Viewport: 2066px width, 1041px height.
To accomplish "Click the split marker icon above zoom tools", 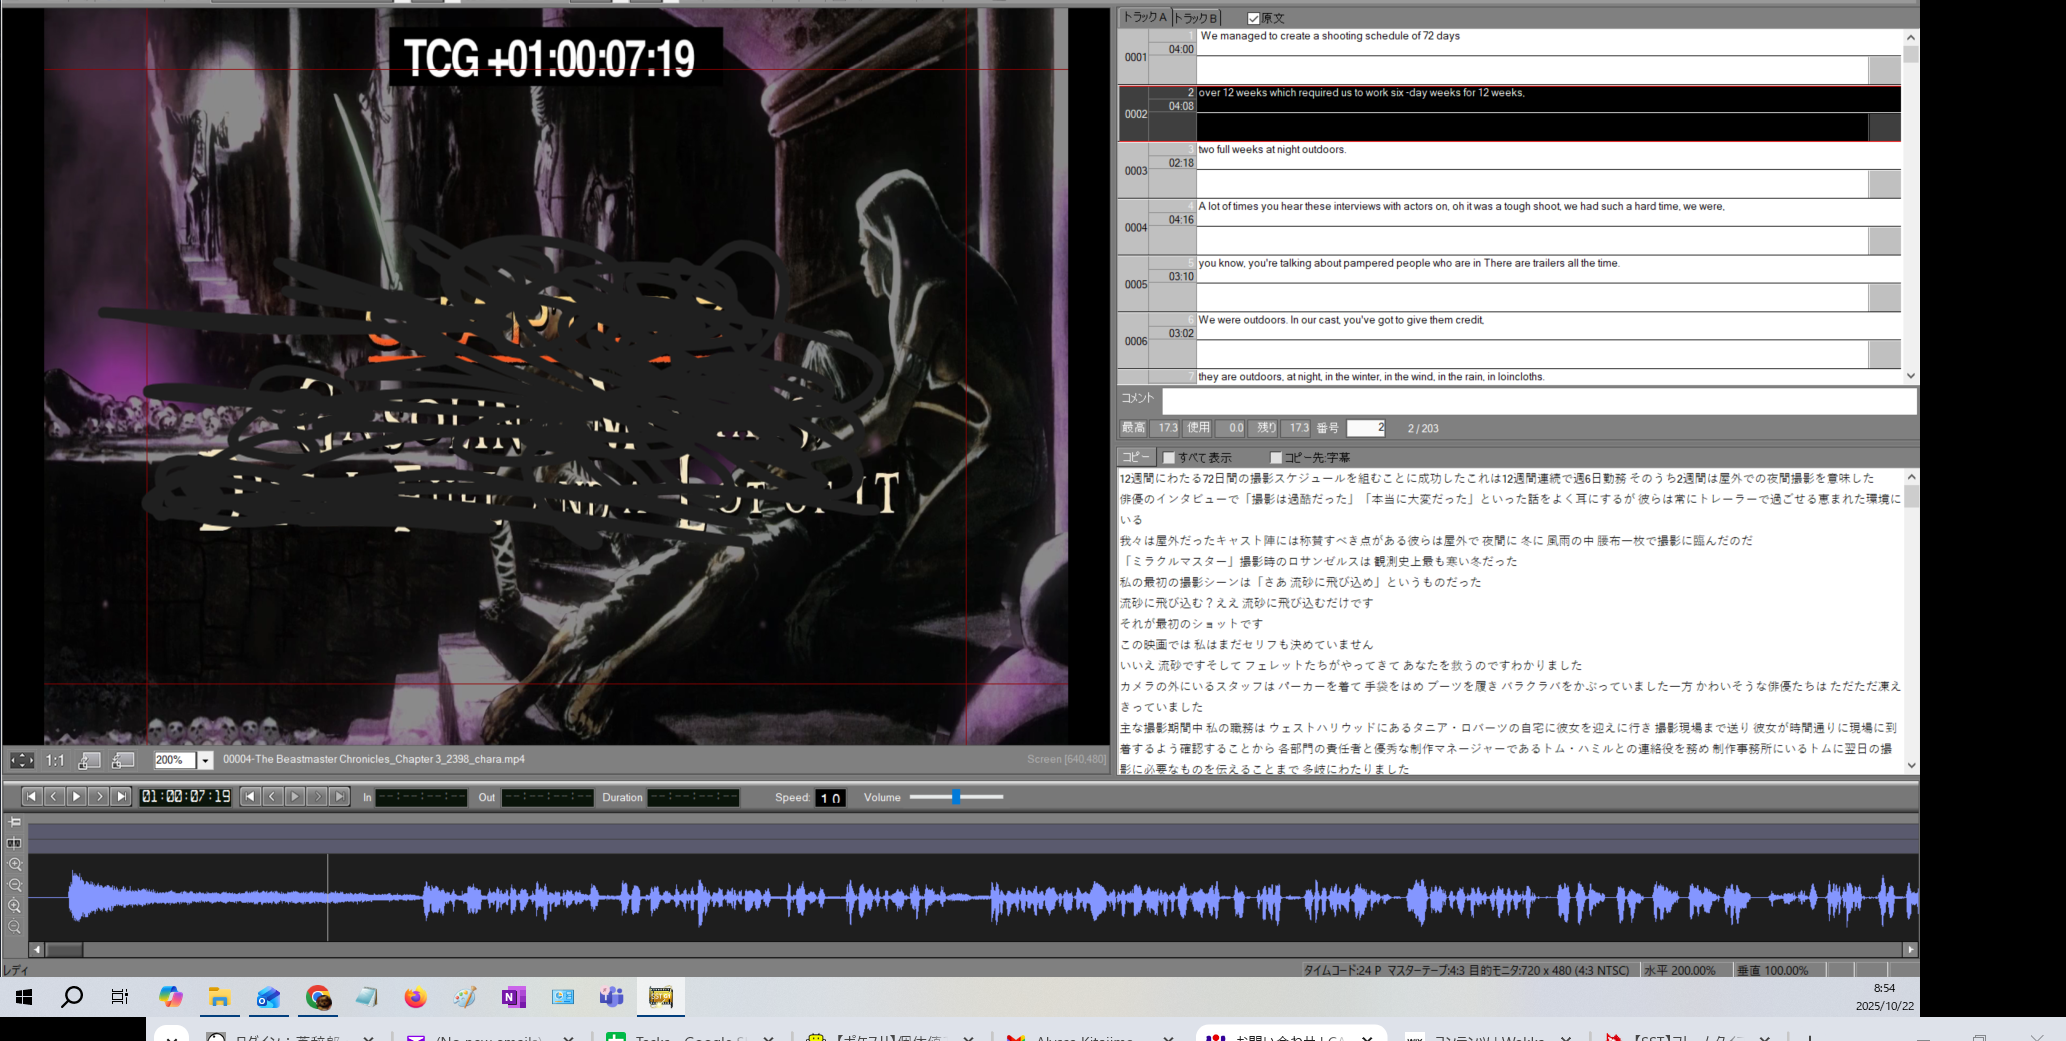I will click(x=14, y=843).
